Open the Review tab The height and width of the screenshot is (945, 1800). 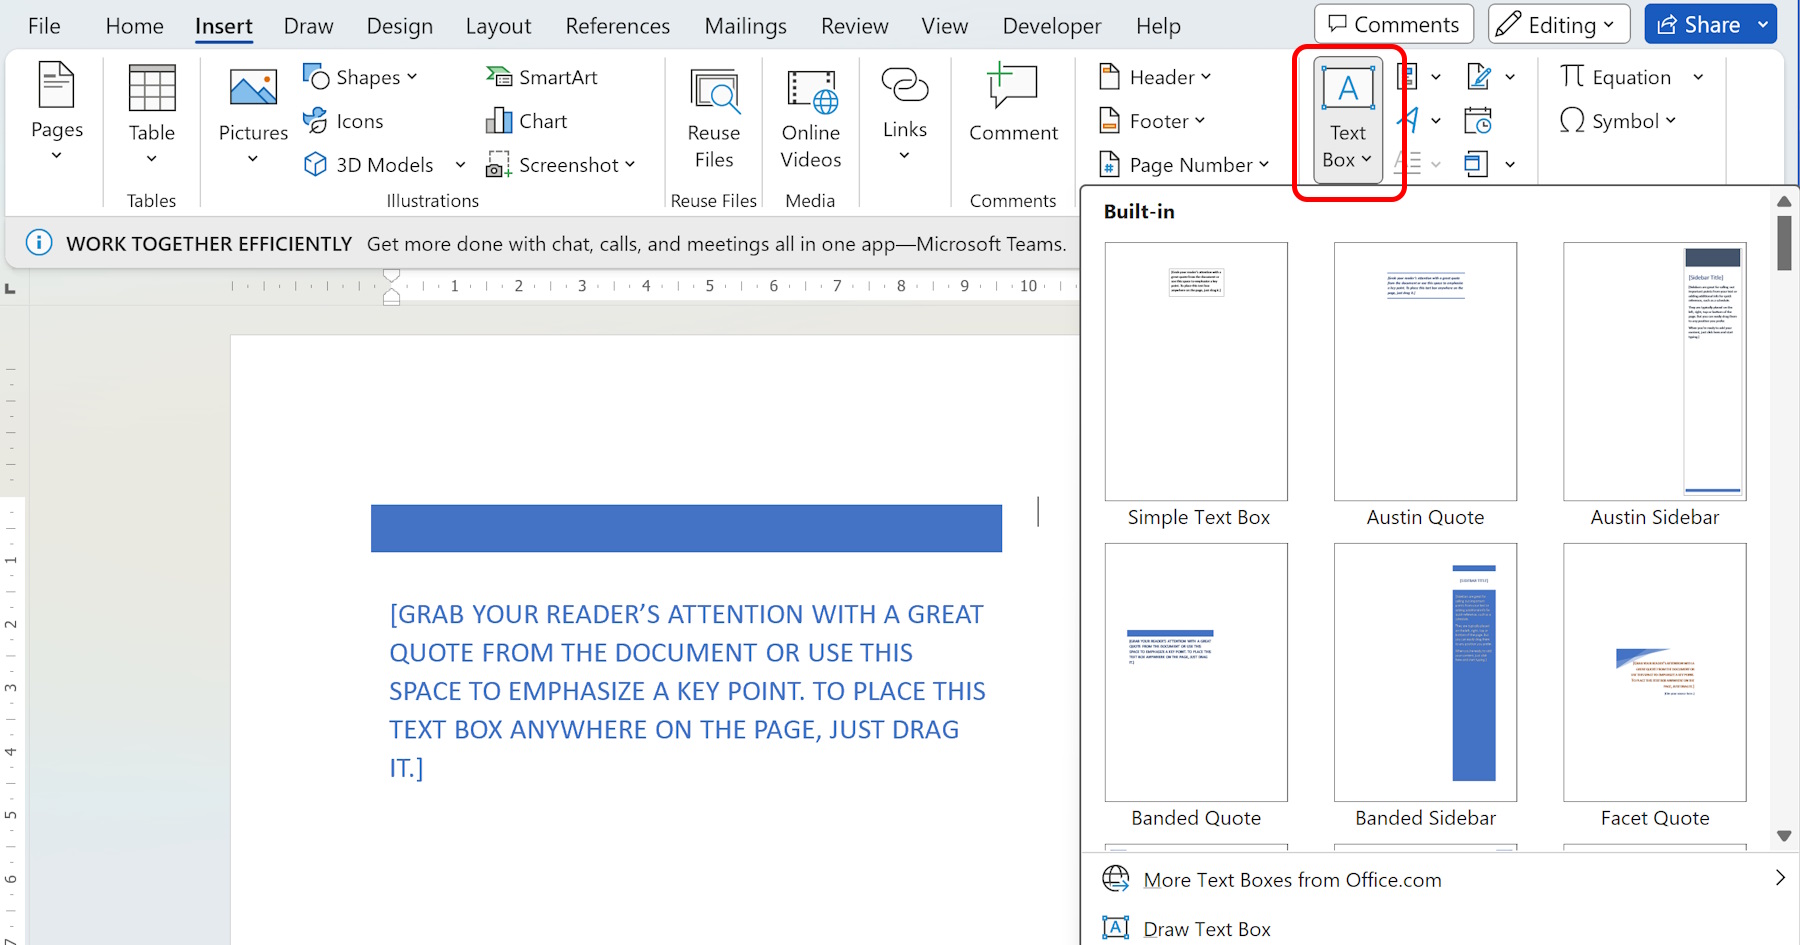pos(854,25)
